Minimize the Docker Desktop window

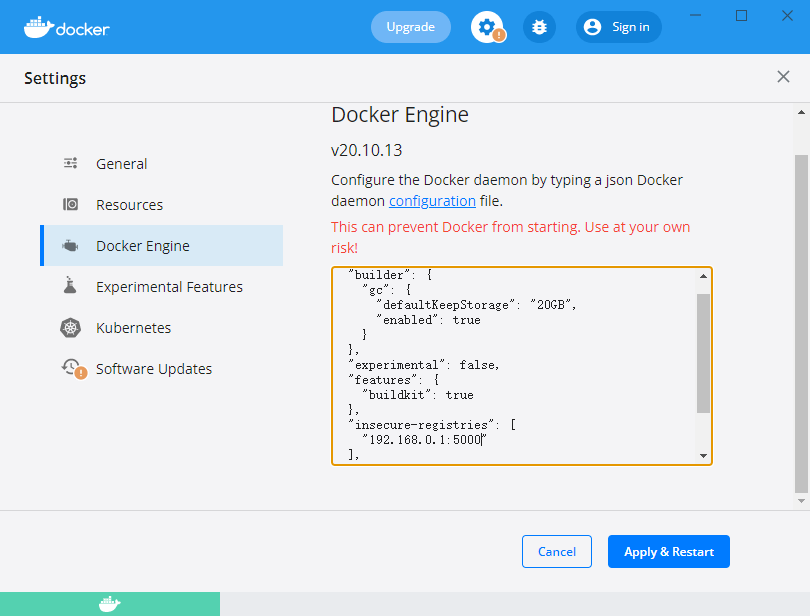[695, 16]
